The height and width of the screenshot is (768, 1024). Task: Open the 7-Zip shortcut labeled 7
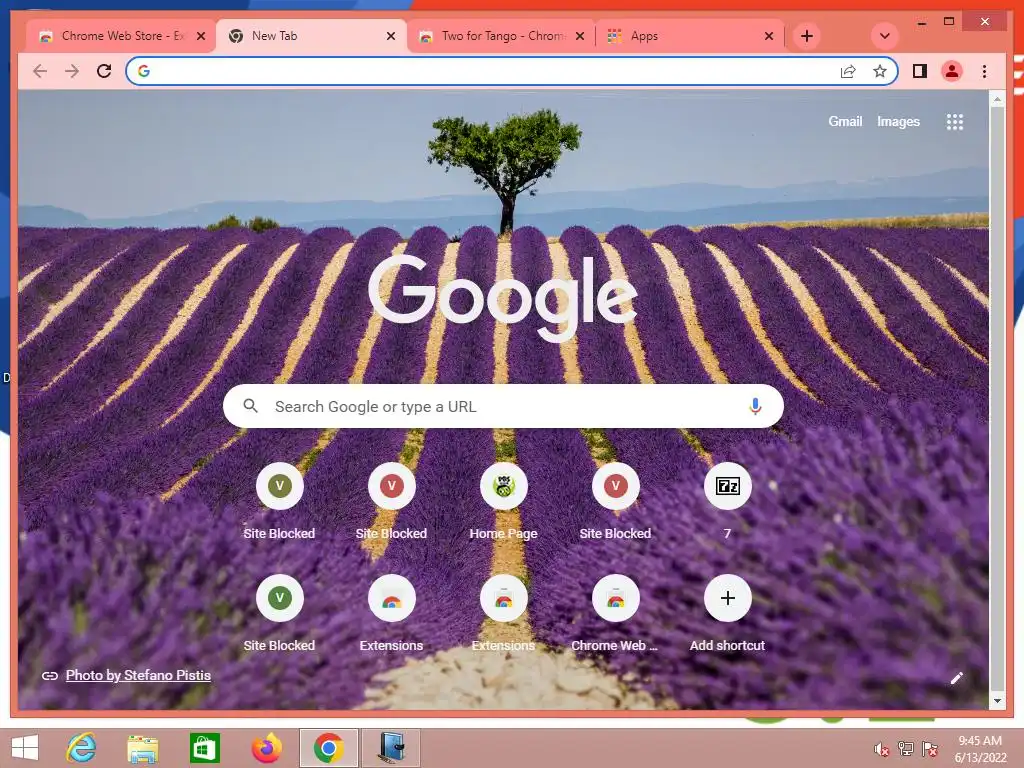[x=728, y=501]
